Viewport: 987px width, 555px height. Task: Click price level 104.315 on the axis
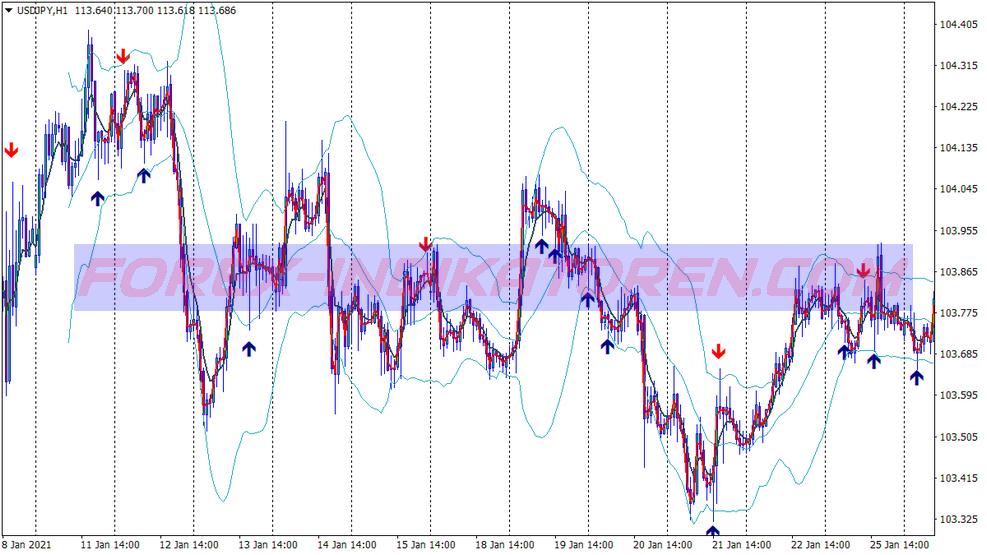point(959,65)
